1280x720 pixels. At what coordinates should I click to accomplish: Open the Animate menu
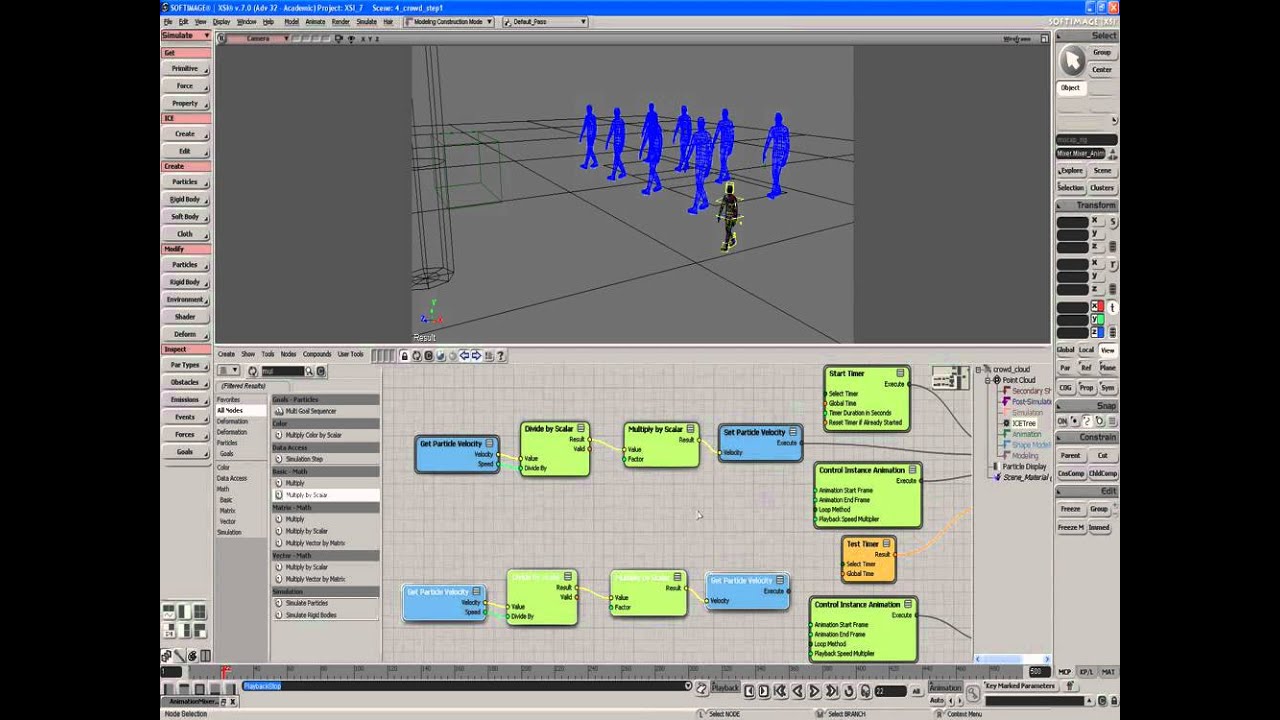pos(315,21)
